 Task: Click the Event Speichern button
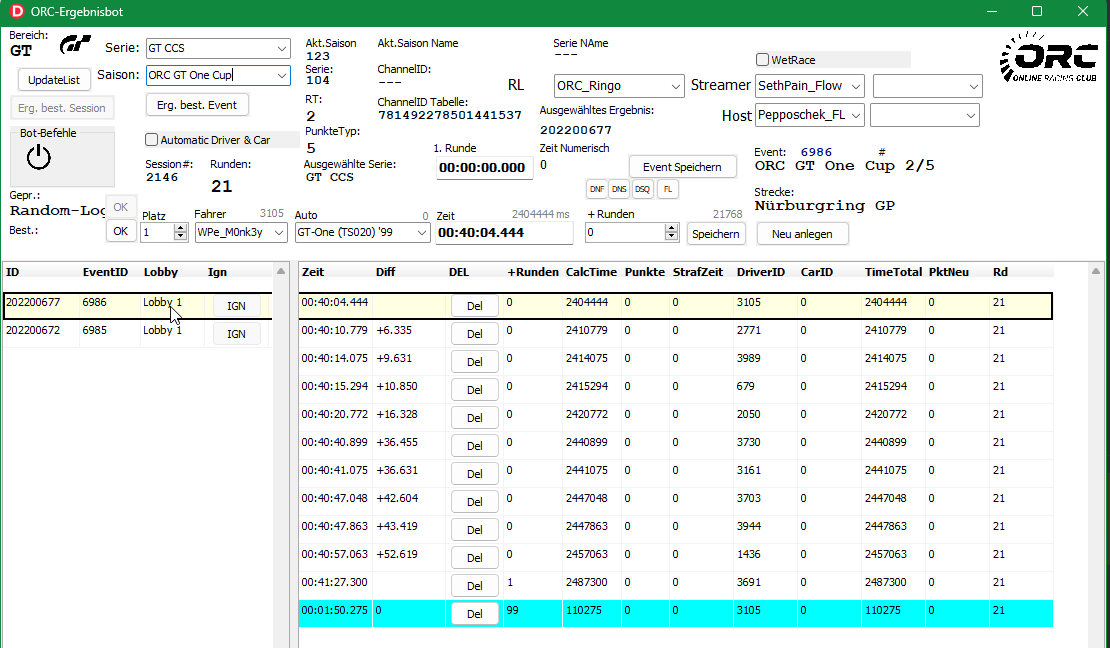(x=682, y=167)
